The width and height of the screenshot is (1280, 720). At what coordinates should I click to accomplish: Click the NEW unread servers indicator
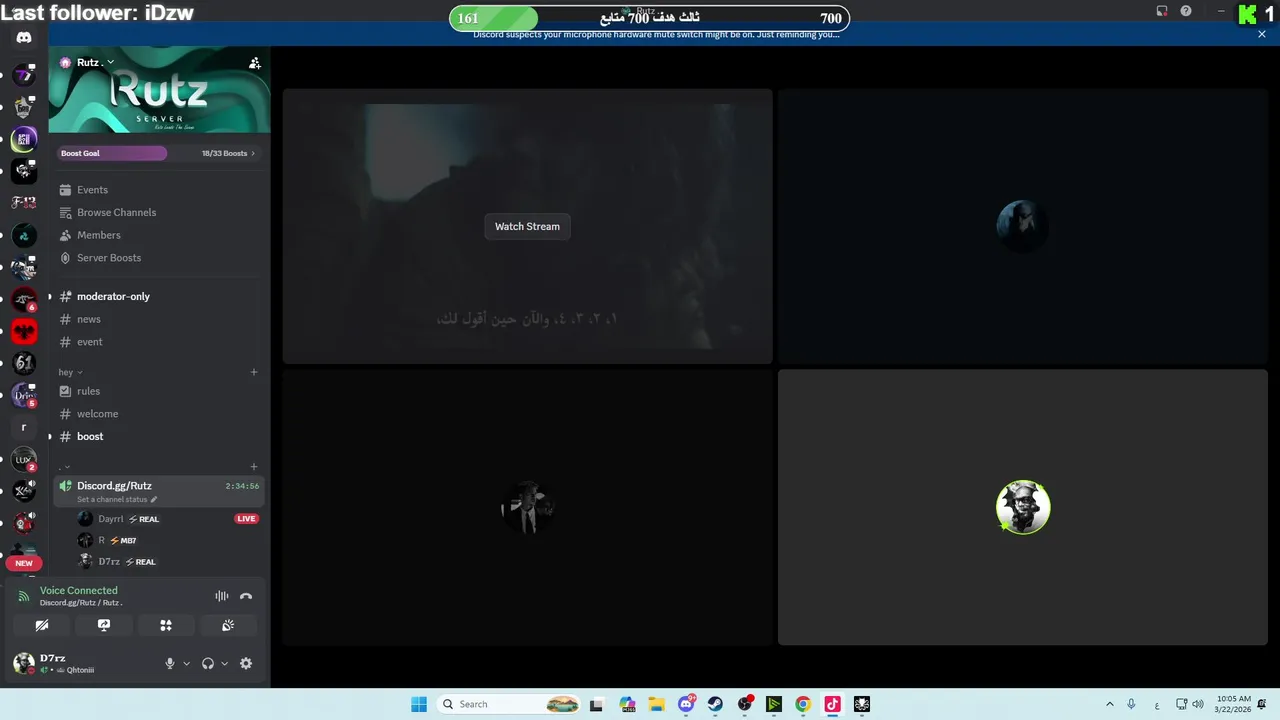pos(24,563)
